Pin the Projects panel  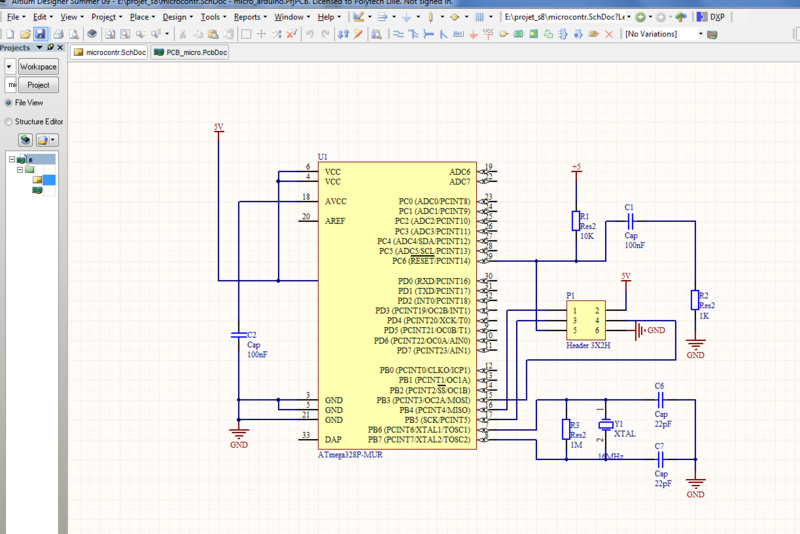tap(51, 48)
